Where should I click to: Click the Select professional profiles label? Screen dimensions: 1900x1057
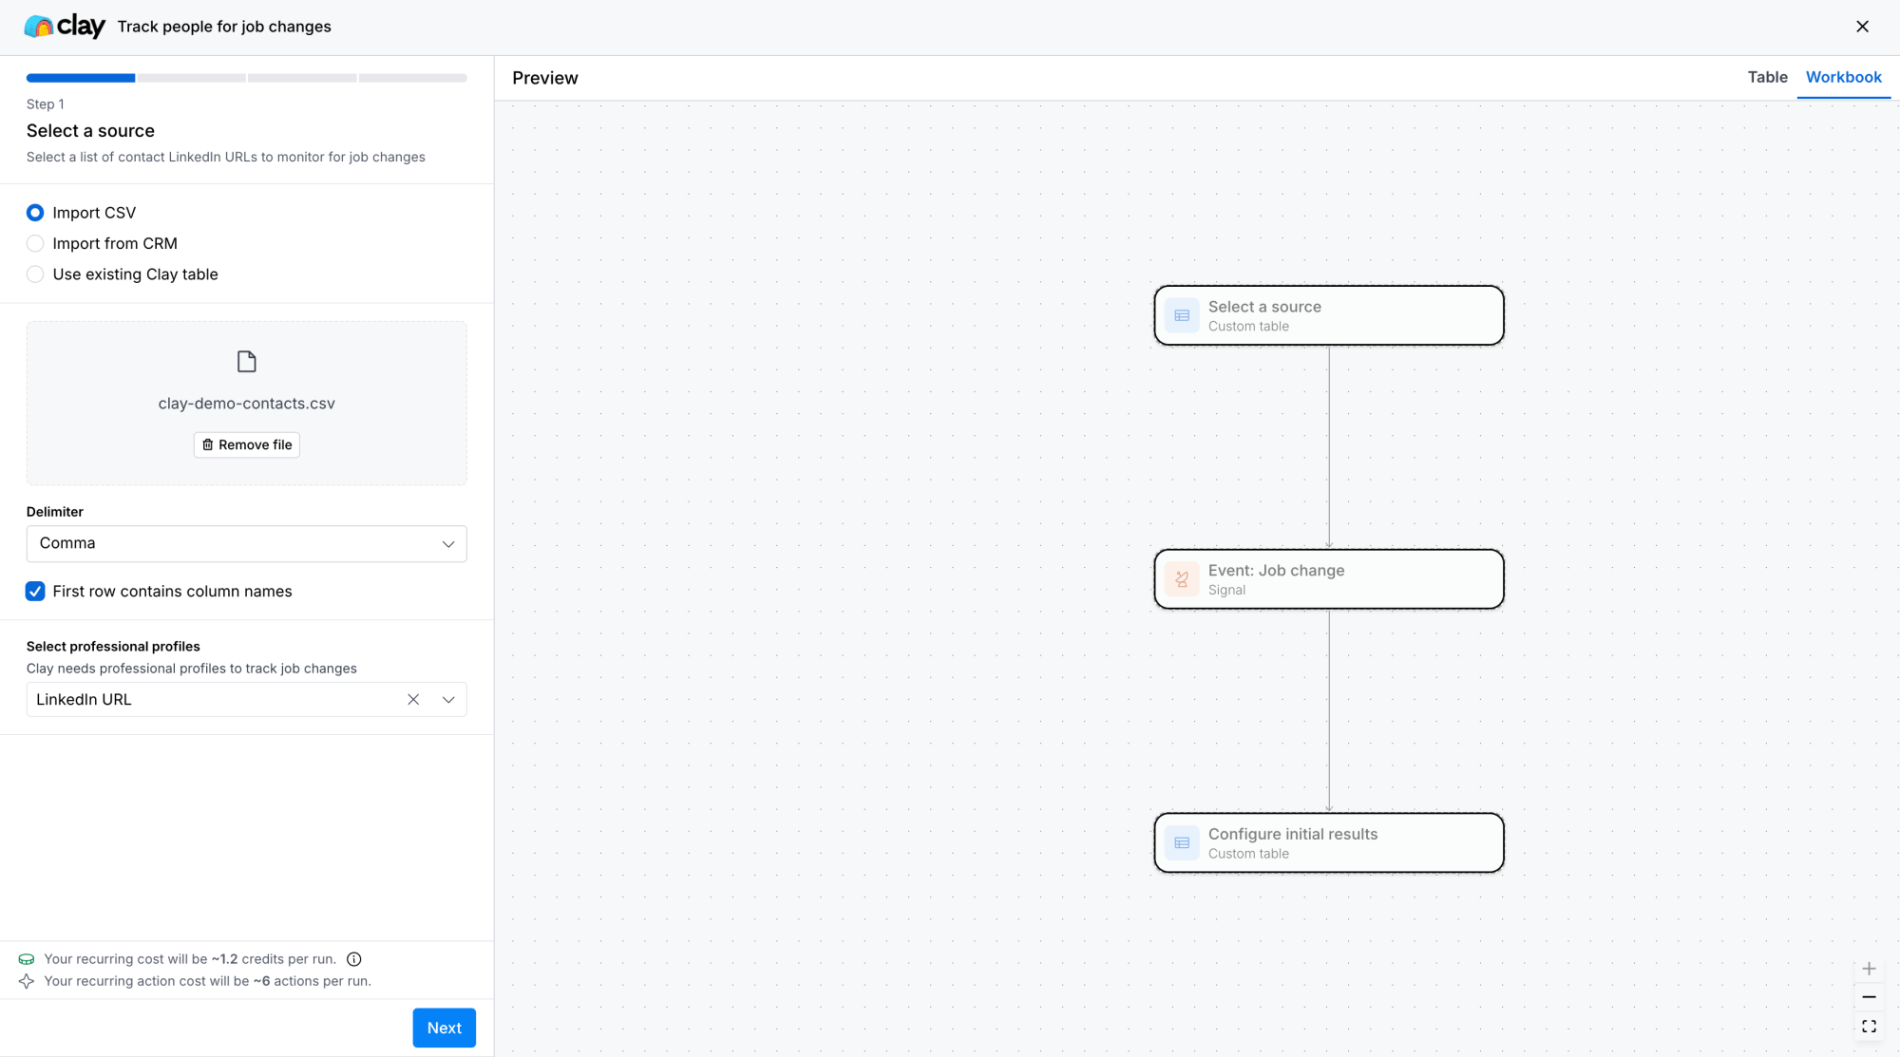(x=113, y=647)
